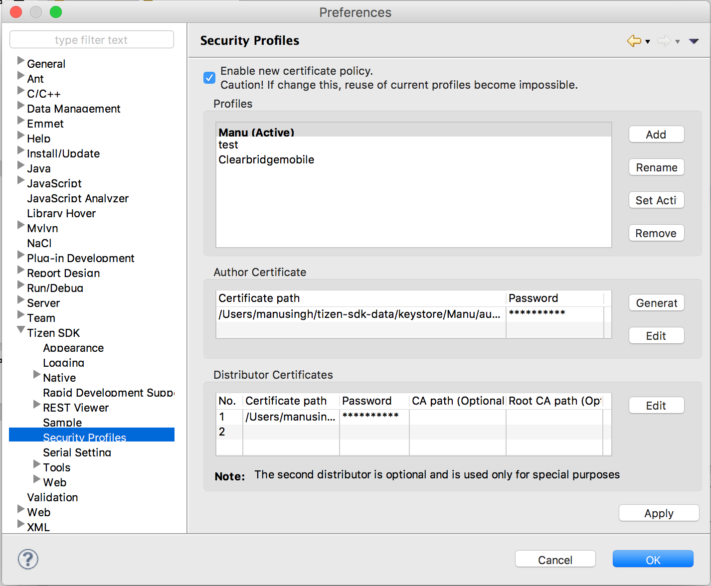Viewport: 711px width, 586px height.
Task: Expand the Native subsection under Tizen SDK
Action: tap(37, 377)
